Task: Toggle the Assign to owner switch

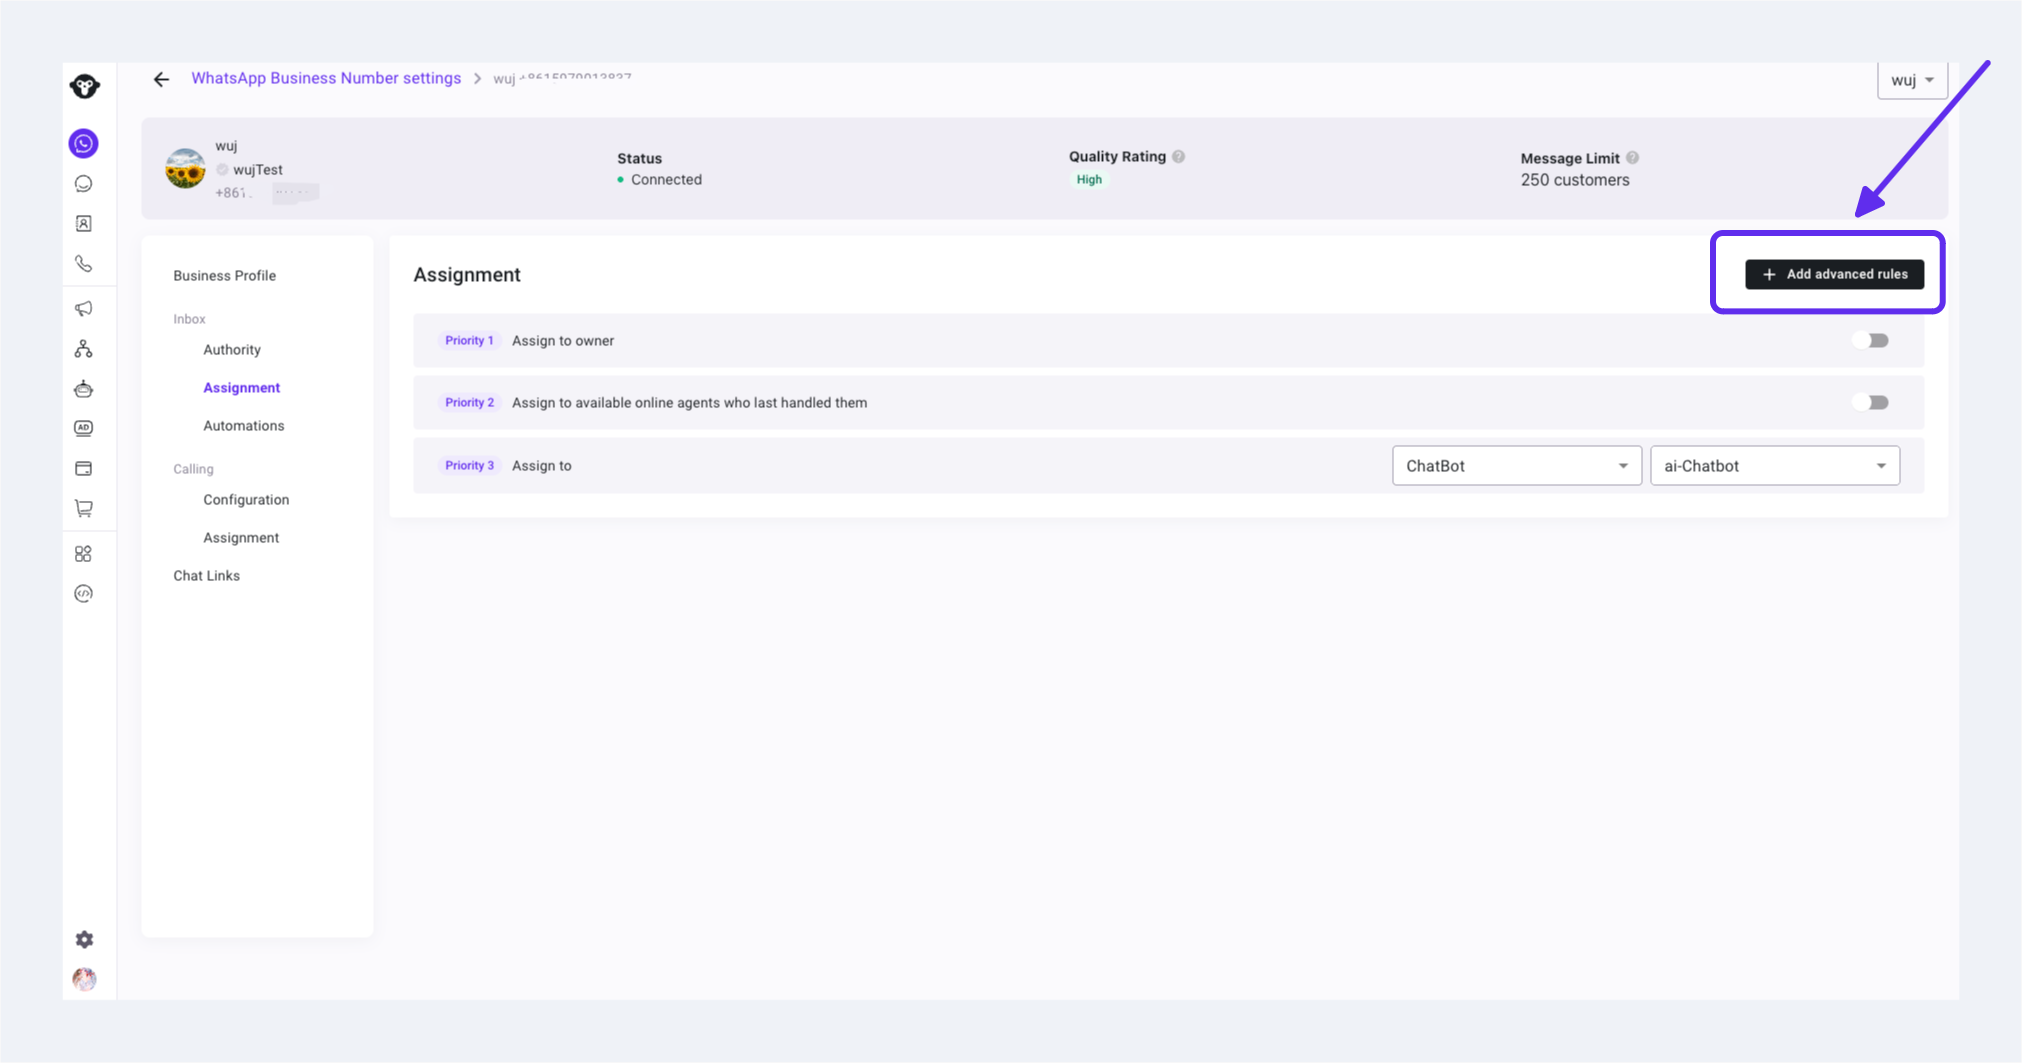Action: pyautogui.click(x=1870, y=341)
